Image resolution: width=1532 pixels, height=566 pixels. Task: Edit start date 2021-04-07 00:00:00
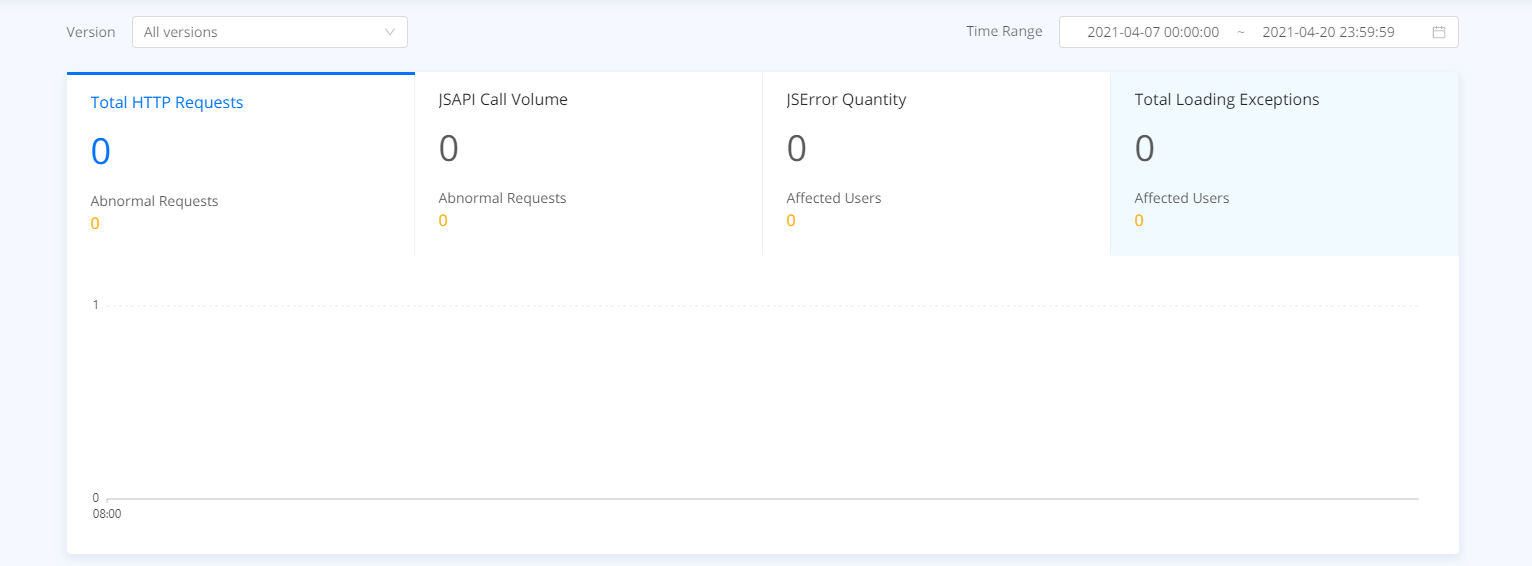click(1153, 32)
